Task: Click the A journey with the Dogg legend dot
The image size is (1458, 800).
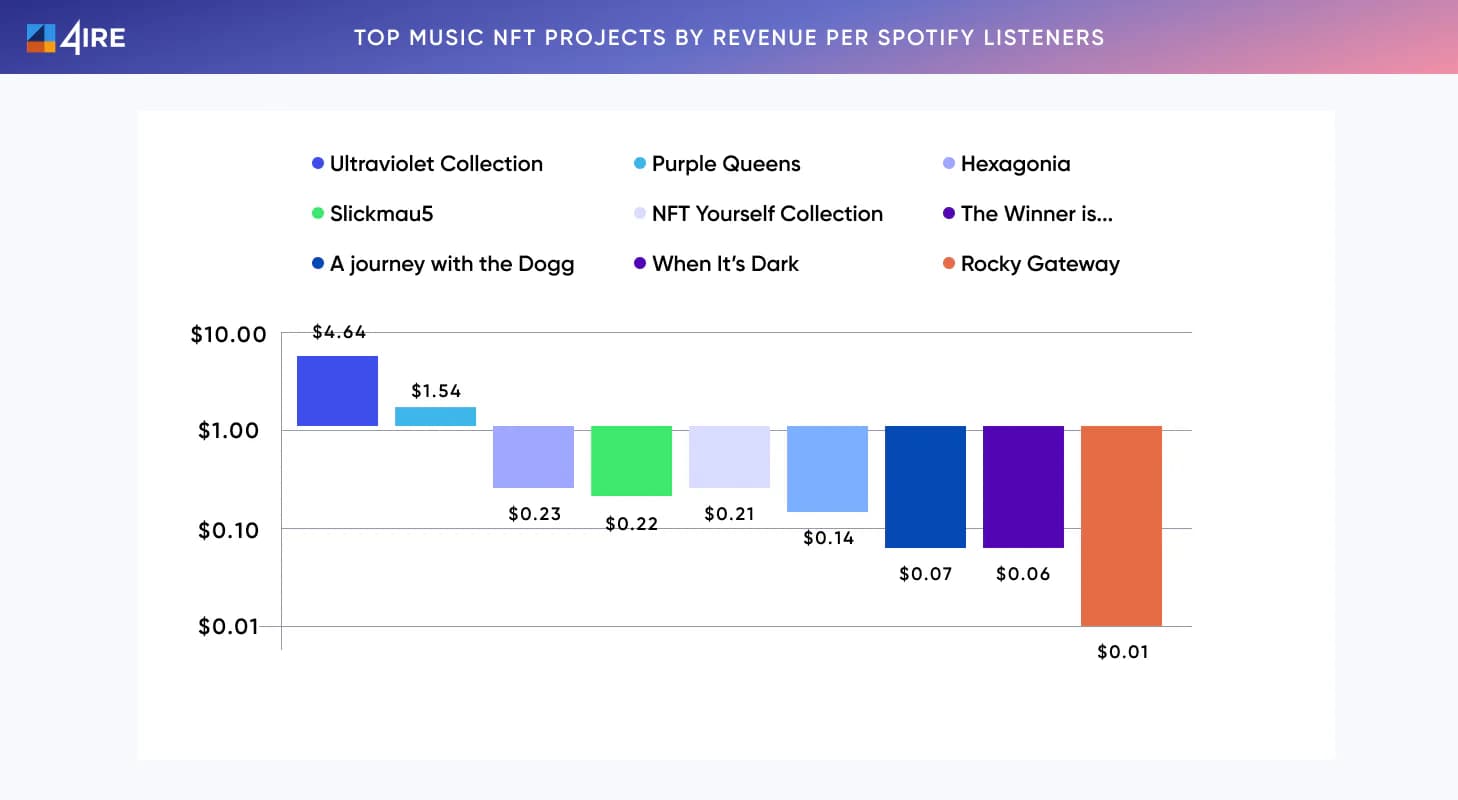Action: (318, 264)
